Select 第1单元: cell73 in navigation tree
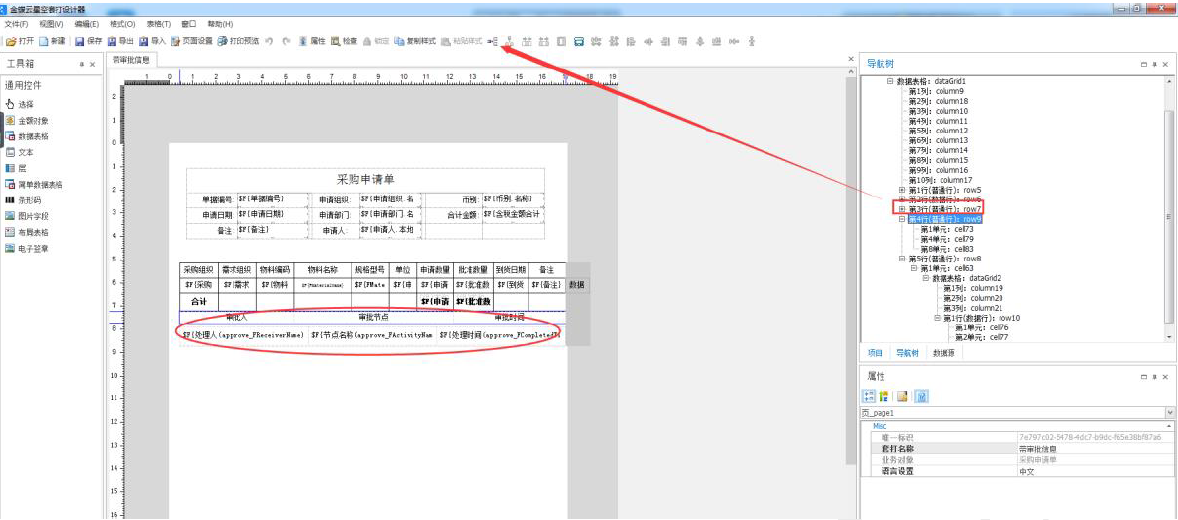Screen dimensions: 1178x520 tap(946, 229)
